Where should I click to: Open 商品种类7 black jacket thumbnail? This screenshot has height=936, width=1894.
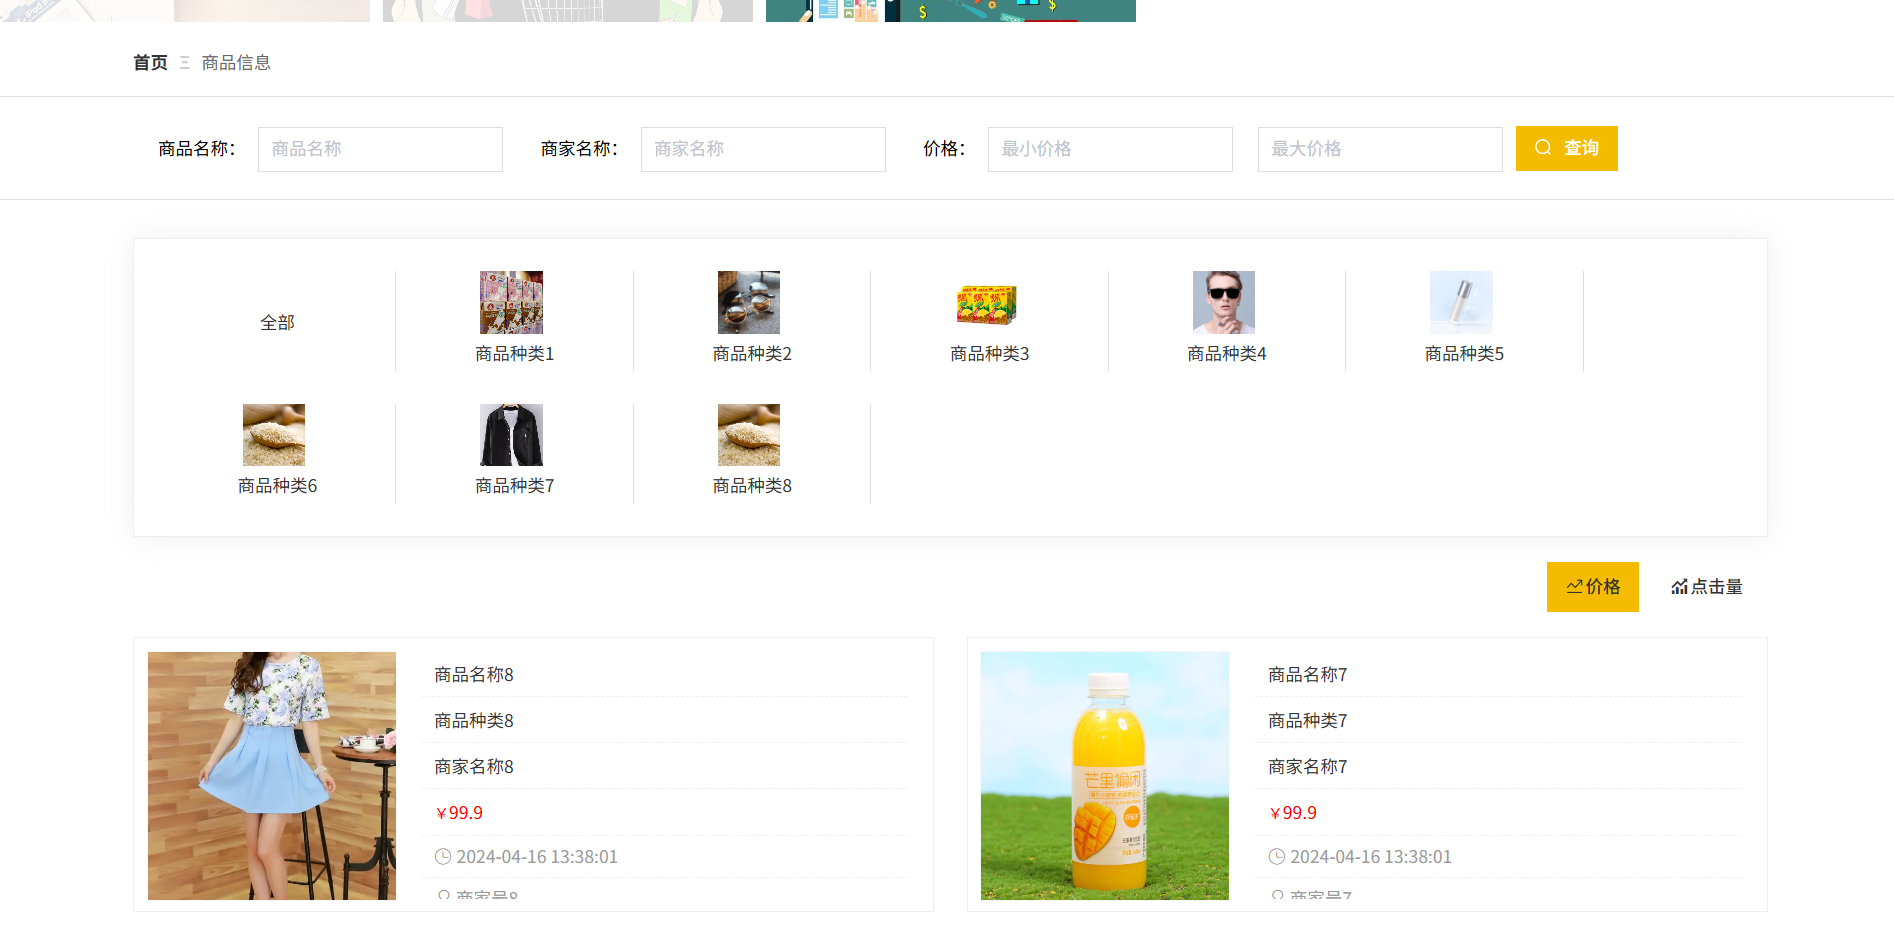click(x=511, y=435)
